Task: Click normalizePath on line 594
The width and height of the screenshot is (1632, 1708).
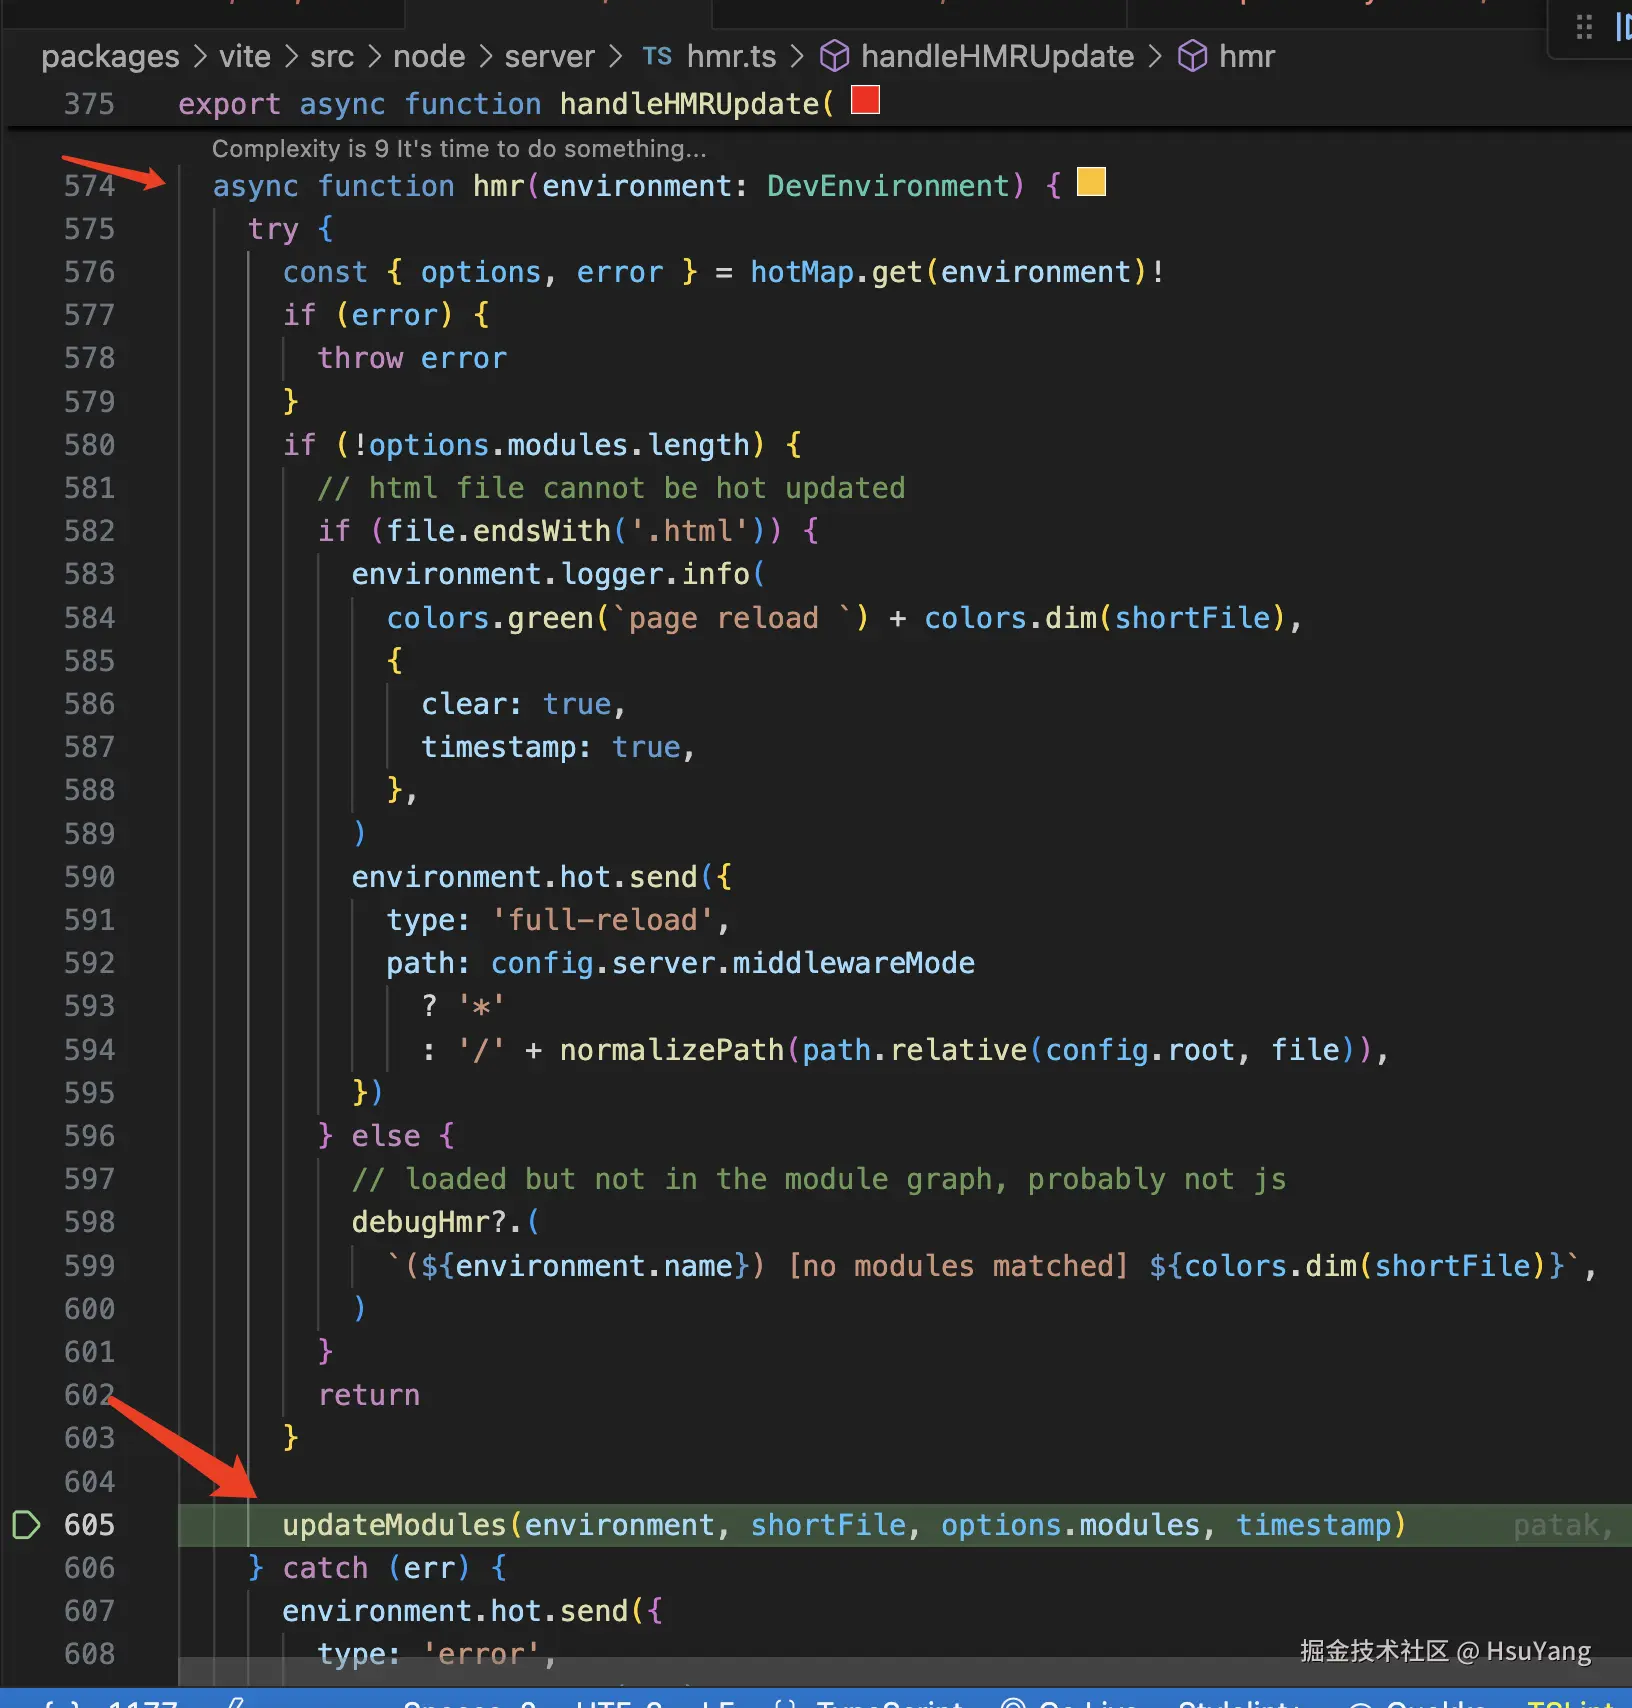Action: (672, 1050)
